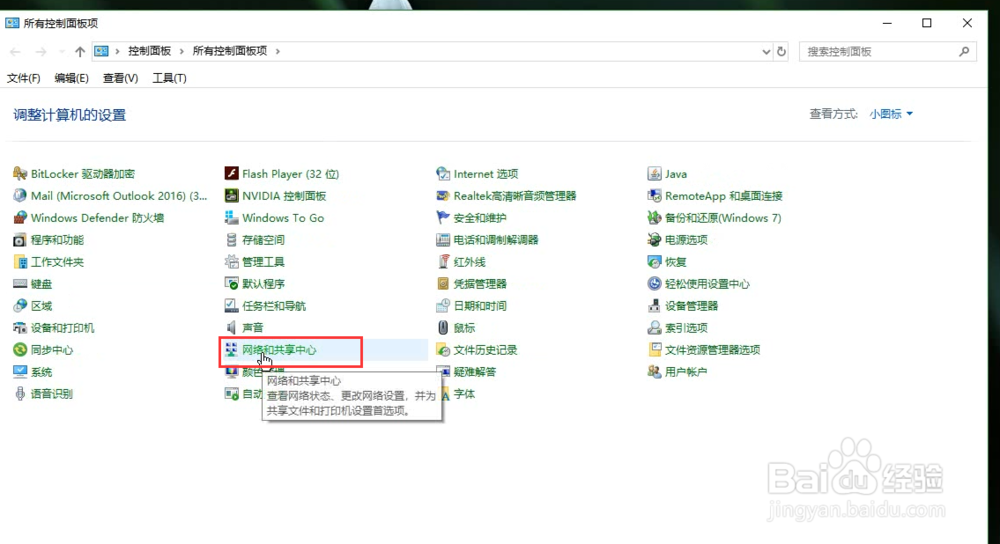Click the 日期和时间 clock icon
Screen dimensions: 1000x544
pos(443,305)
